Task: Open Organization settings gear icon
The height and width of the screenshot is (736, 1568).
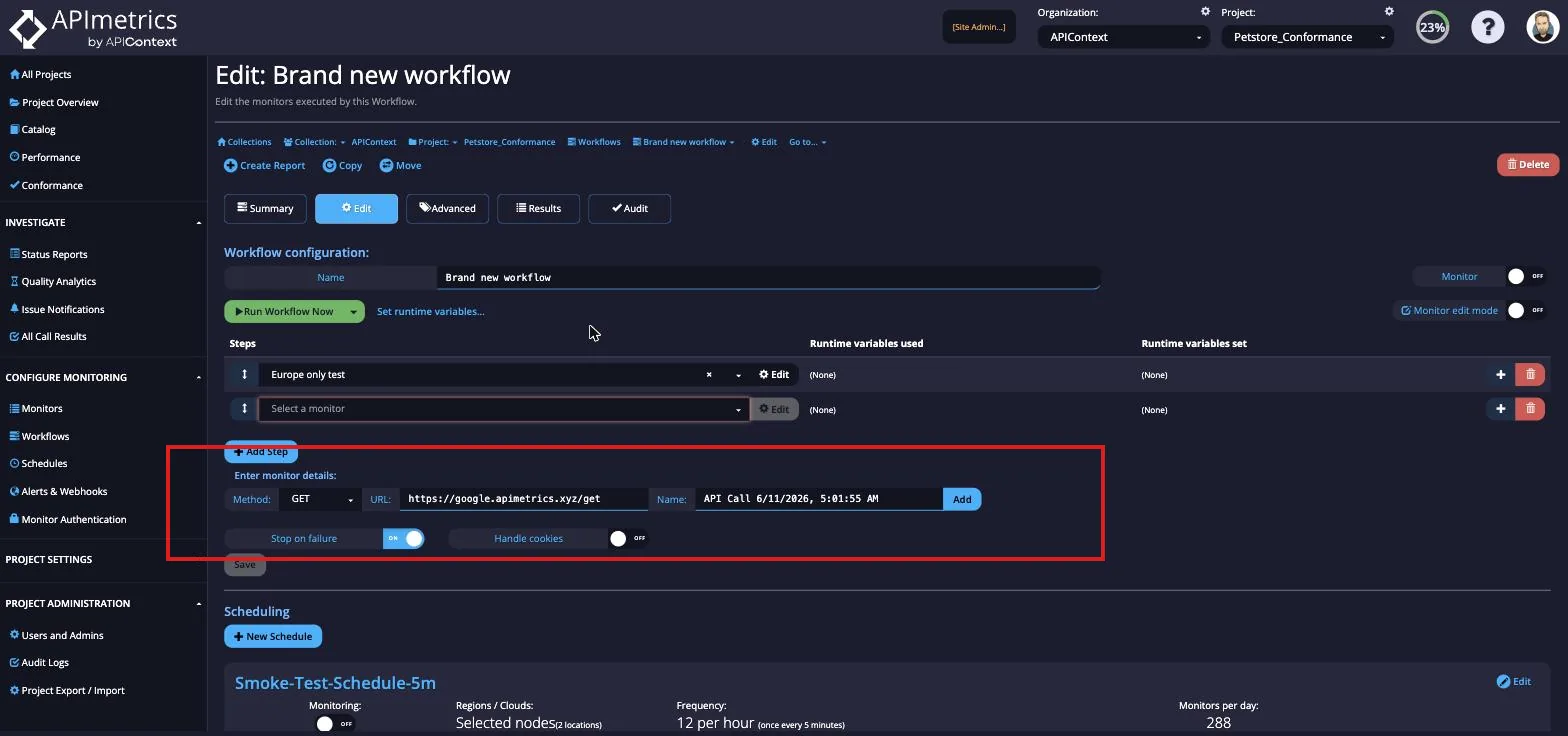Action: 1205,12
